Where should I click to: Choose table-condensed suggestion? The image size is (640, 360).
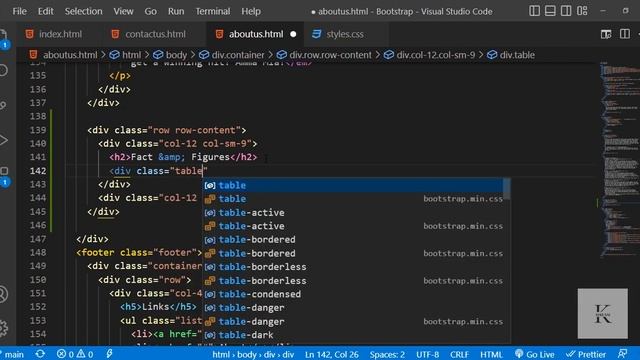tap(353, 294)
